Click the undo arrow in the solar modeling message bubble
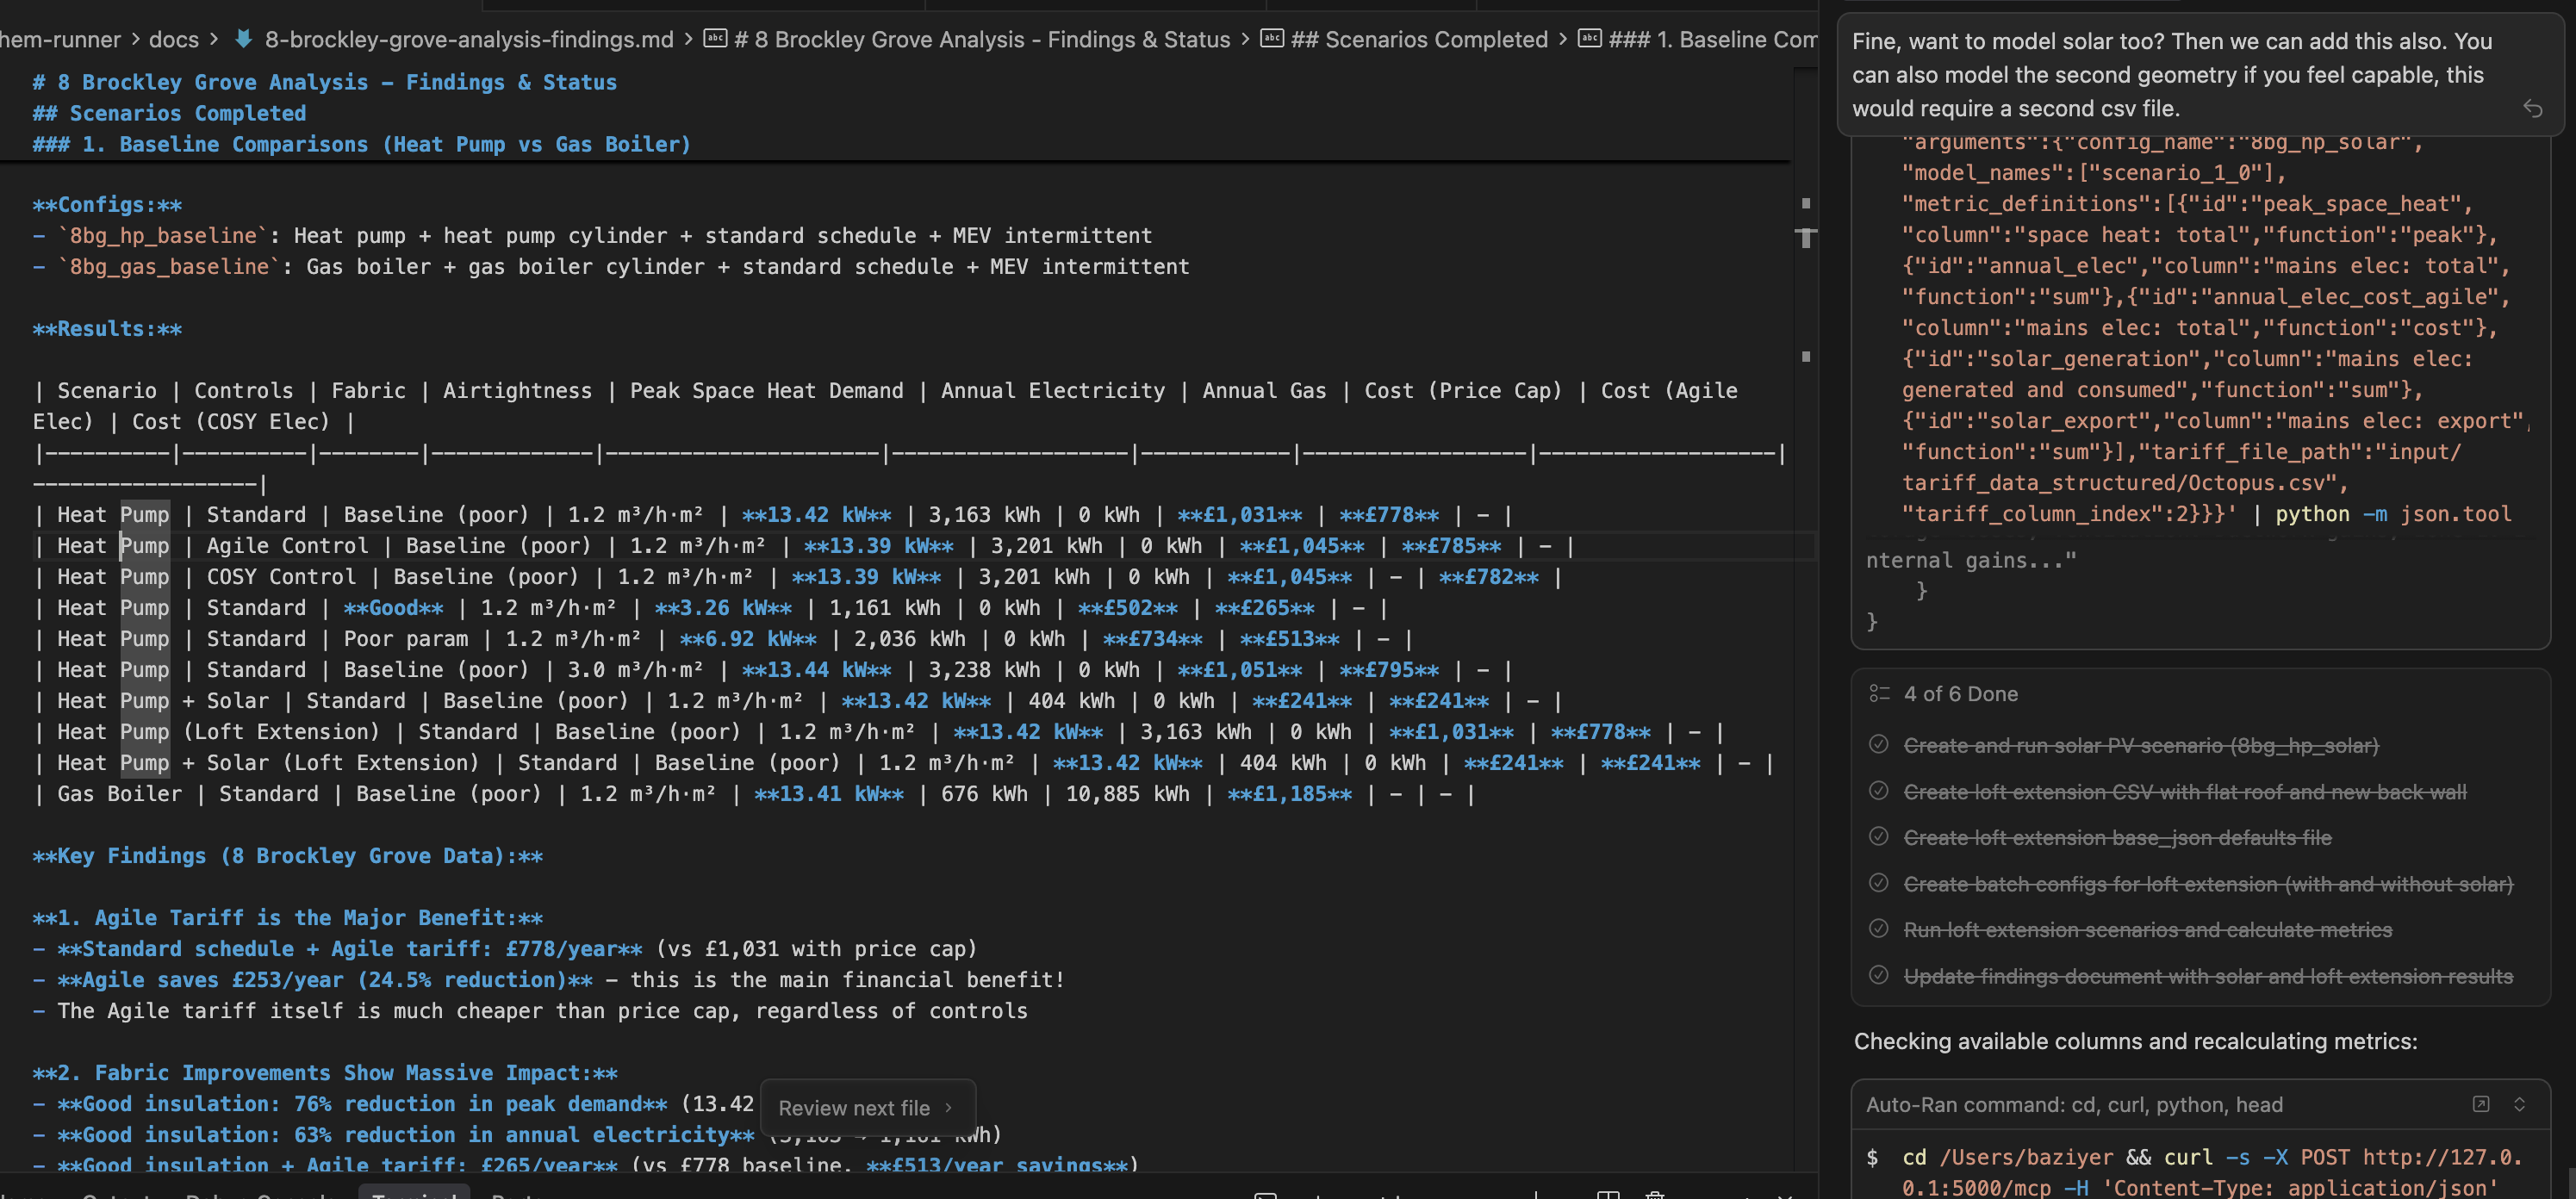2576x1199 pixels. (x=2535, y=108)
